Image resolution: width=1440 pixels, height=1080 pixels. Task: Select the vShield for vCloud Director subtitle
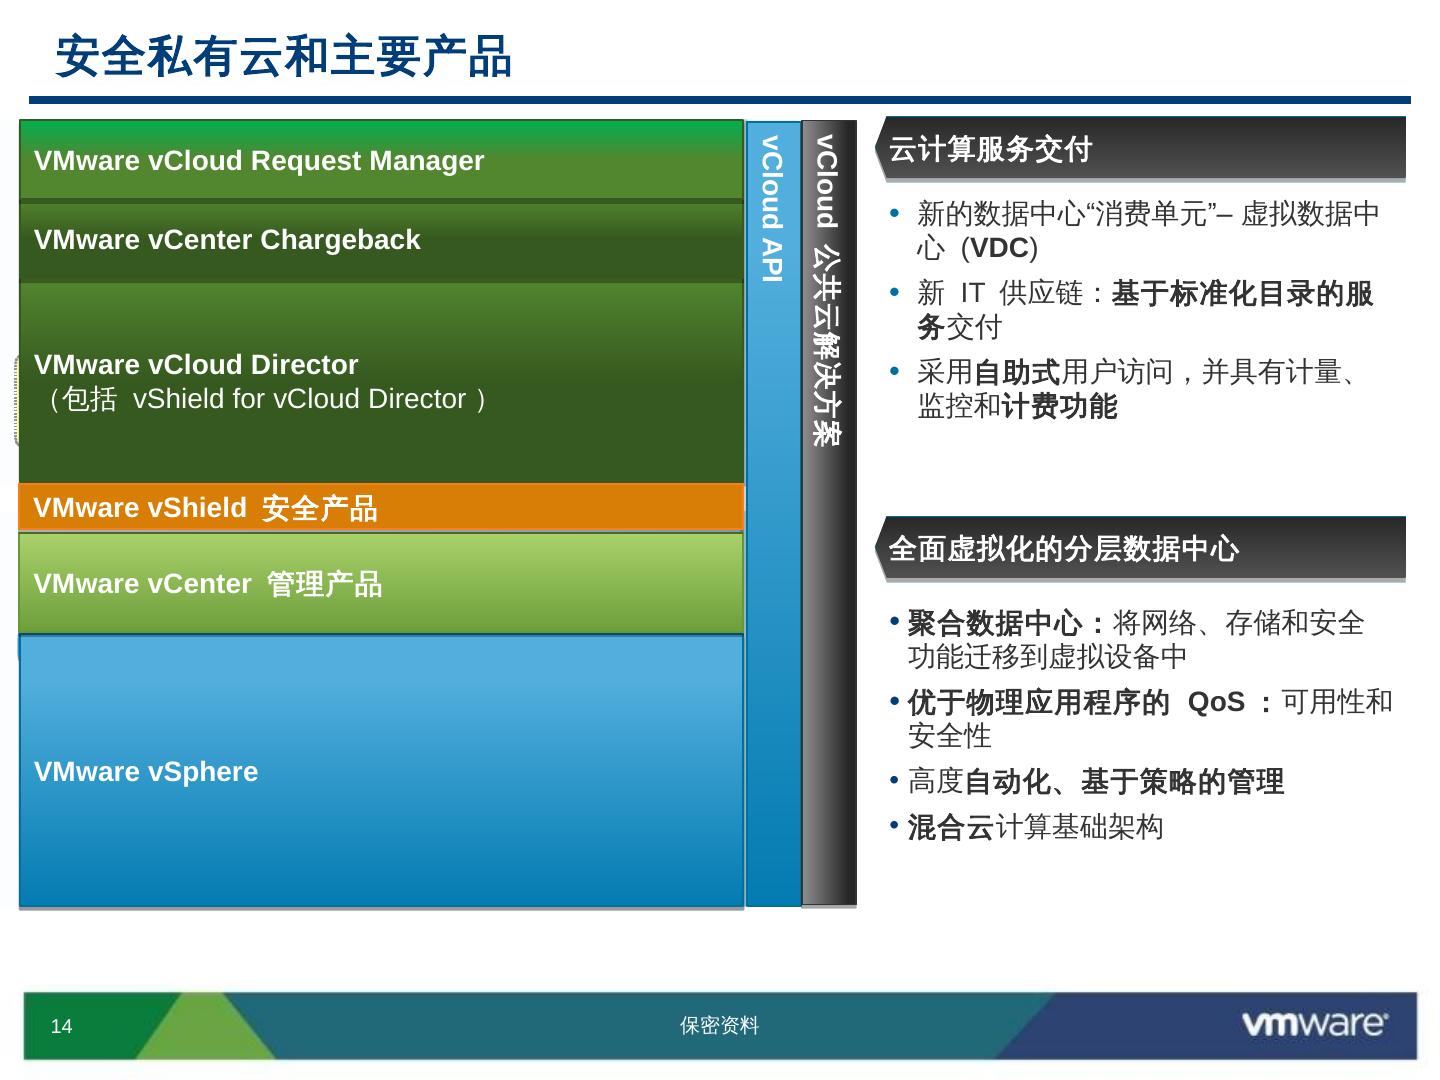(262, 399)
